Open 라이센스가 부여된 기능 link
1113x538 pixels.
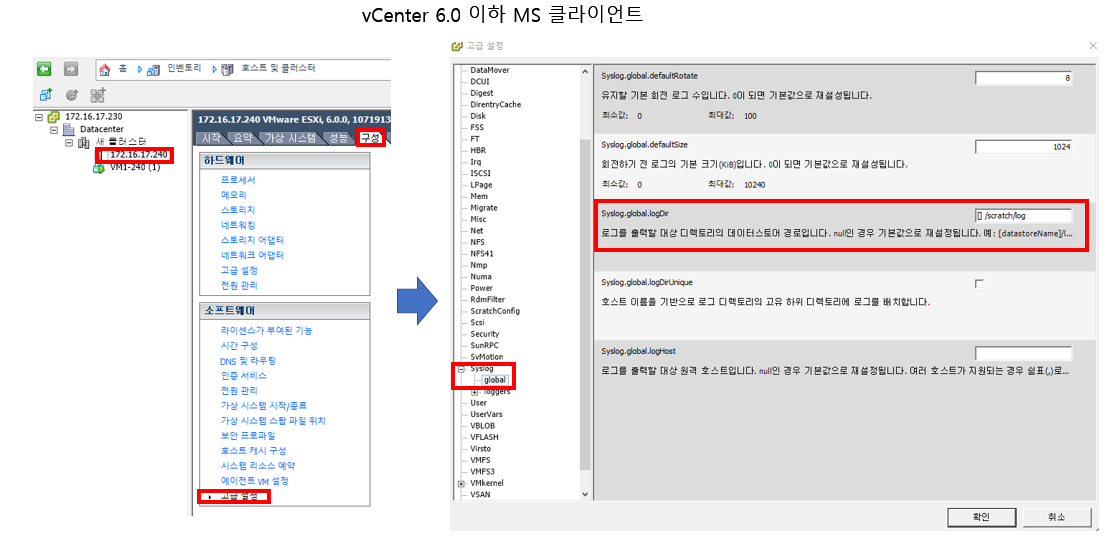266,331
